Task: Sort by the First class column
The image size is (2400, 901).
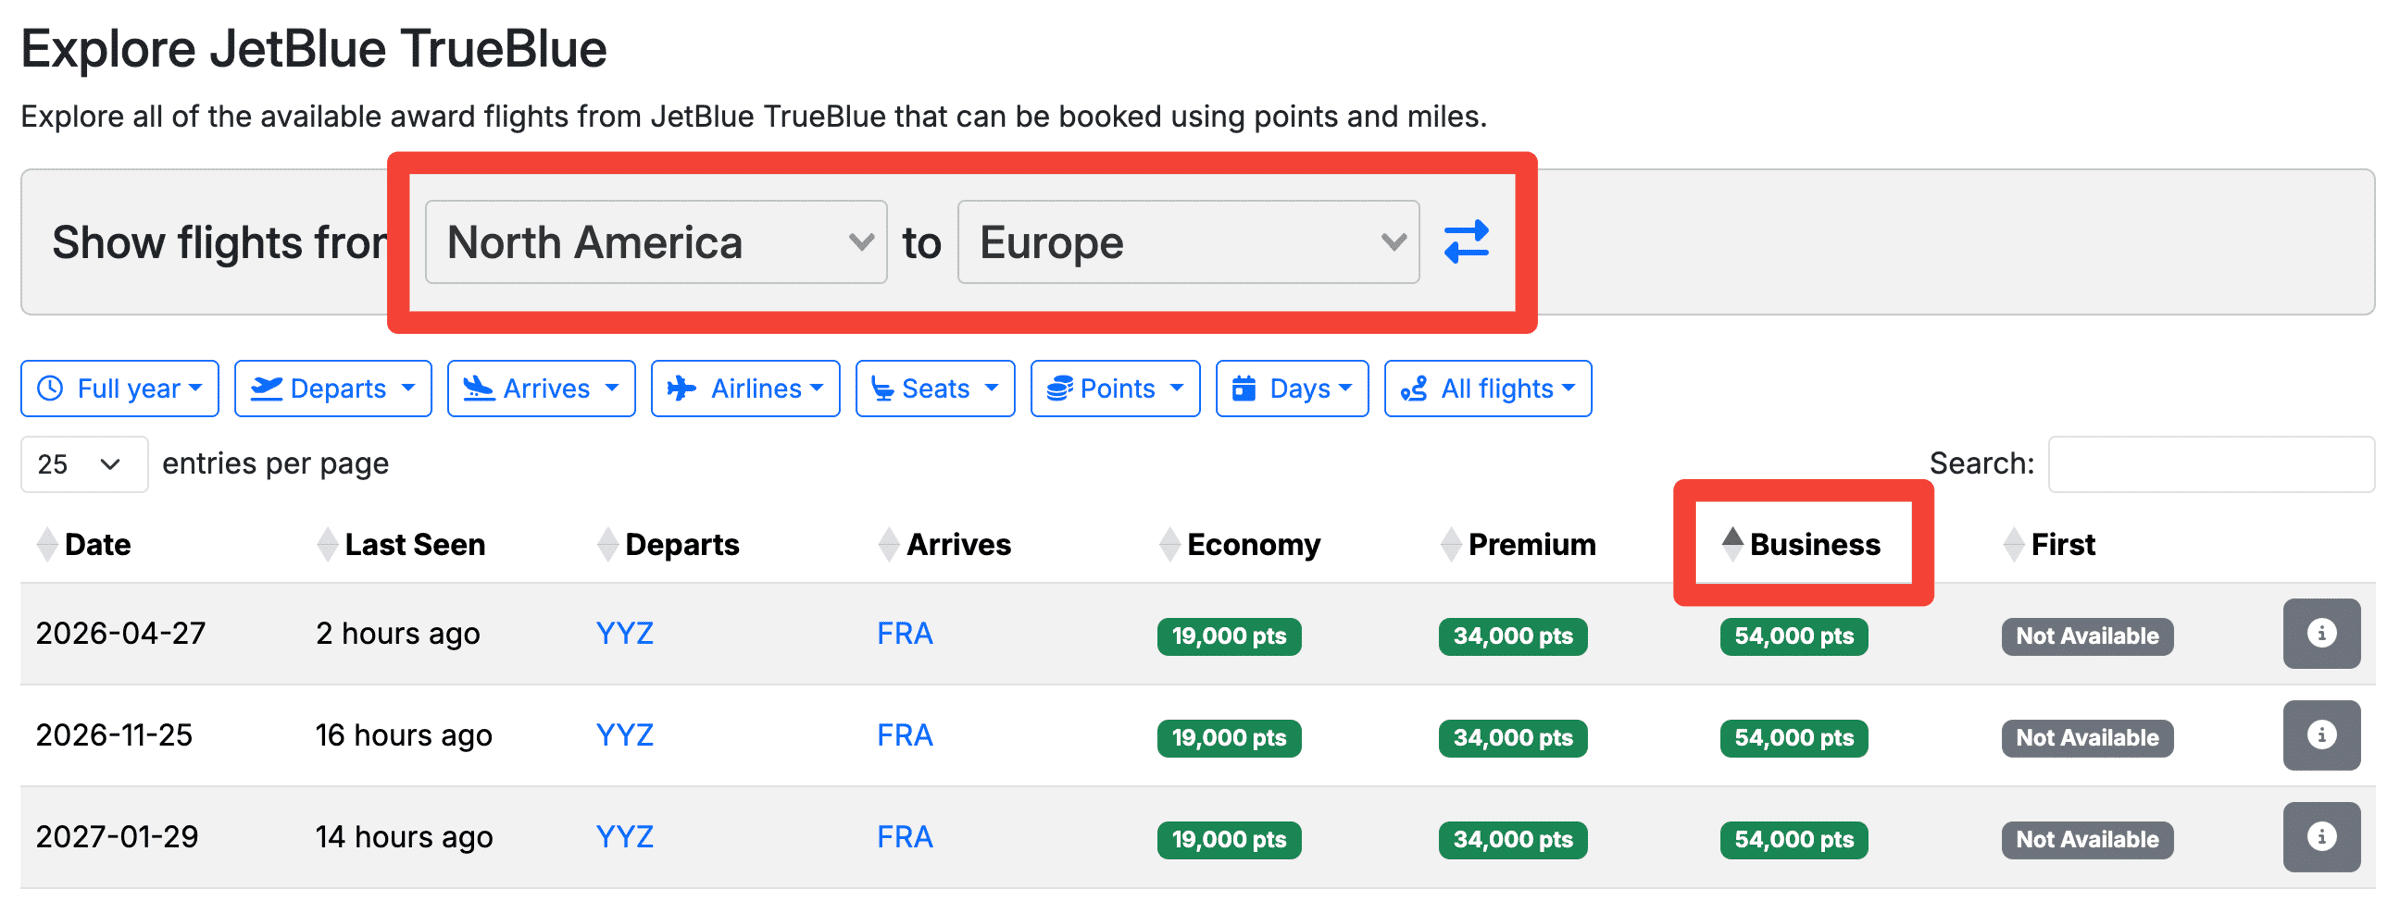Action: pos(2062,544)
